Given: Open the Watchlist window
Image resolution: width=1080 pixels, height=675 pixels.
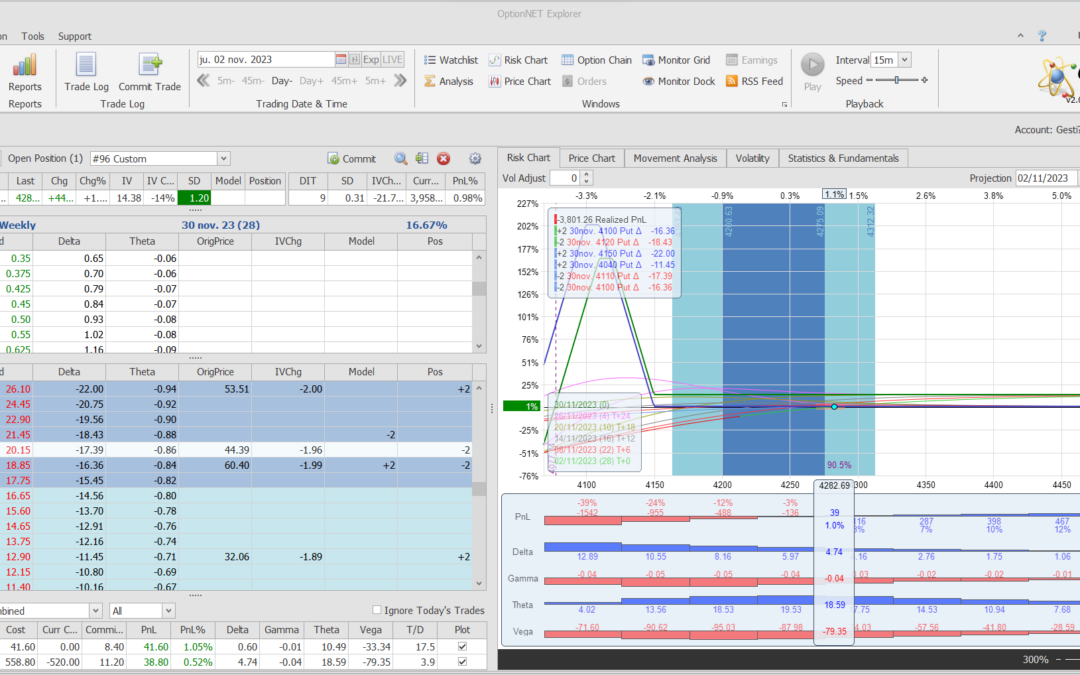Looking at the screenshot, I should [450, 60].
